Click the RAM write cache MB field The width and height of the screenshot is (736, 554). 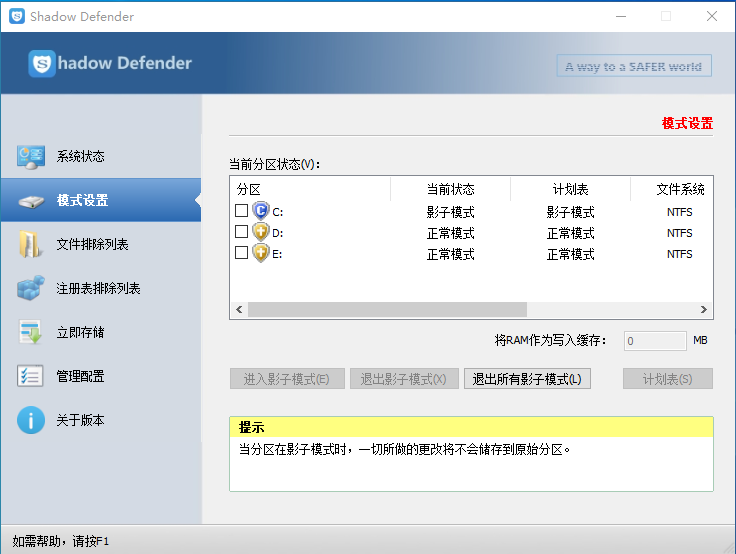coord(655,341)
